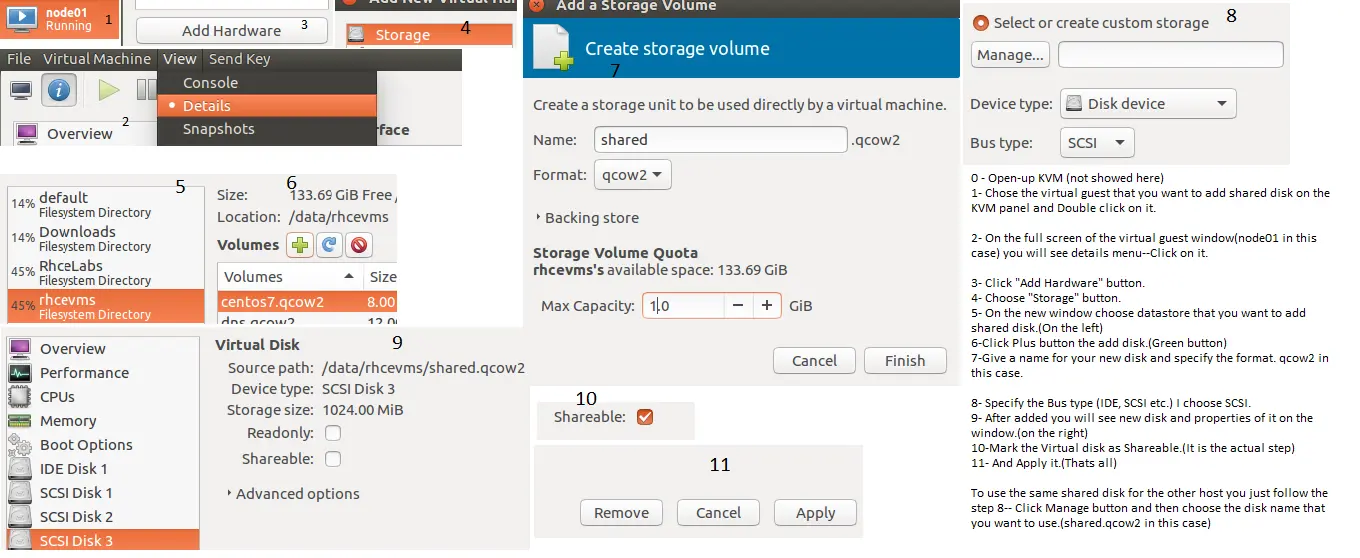Open the Format qcow2 dropdown
This screenshot has width=1360, height=558.
point(632,175)
